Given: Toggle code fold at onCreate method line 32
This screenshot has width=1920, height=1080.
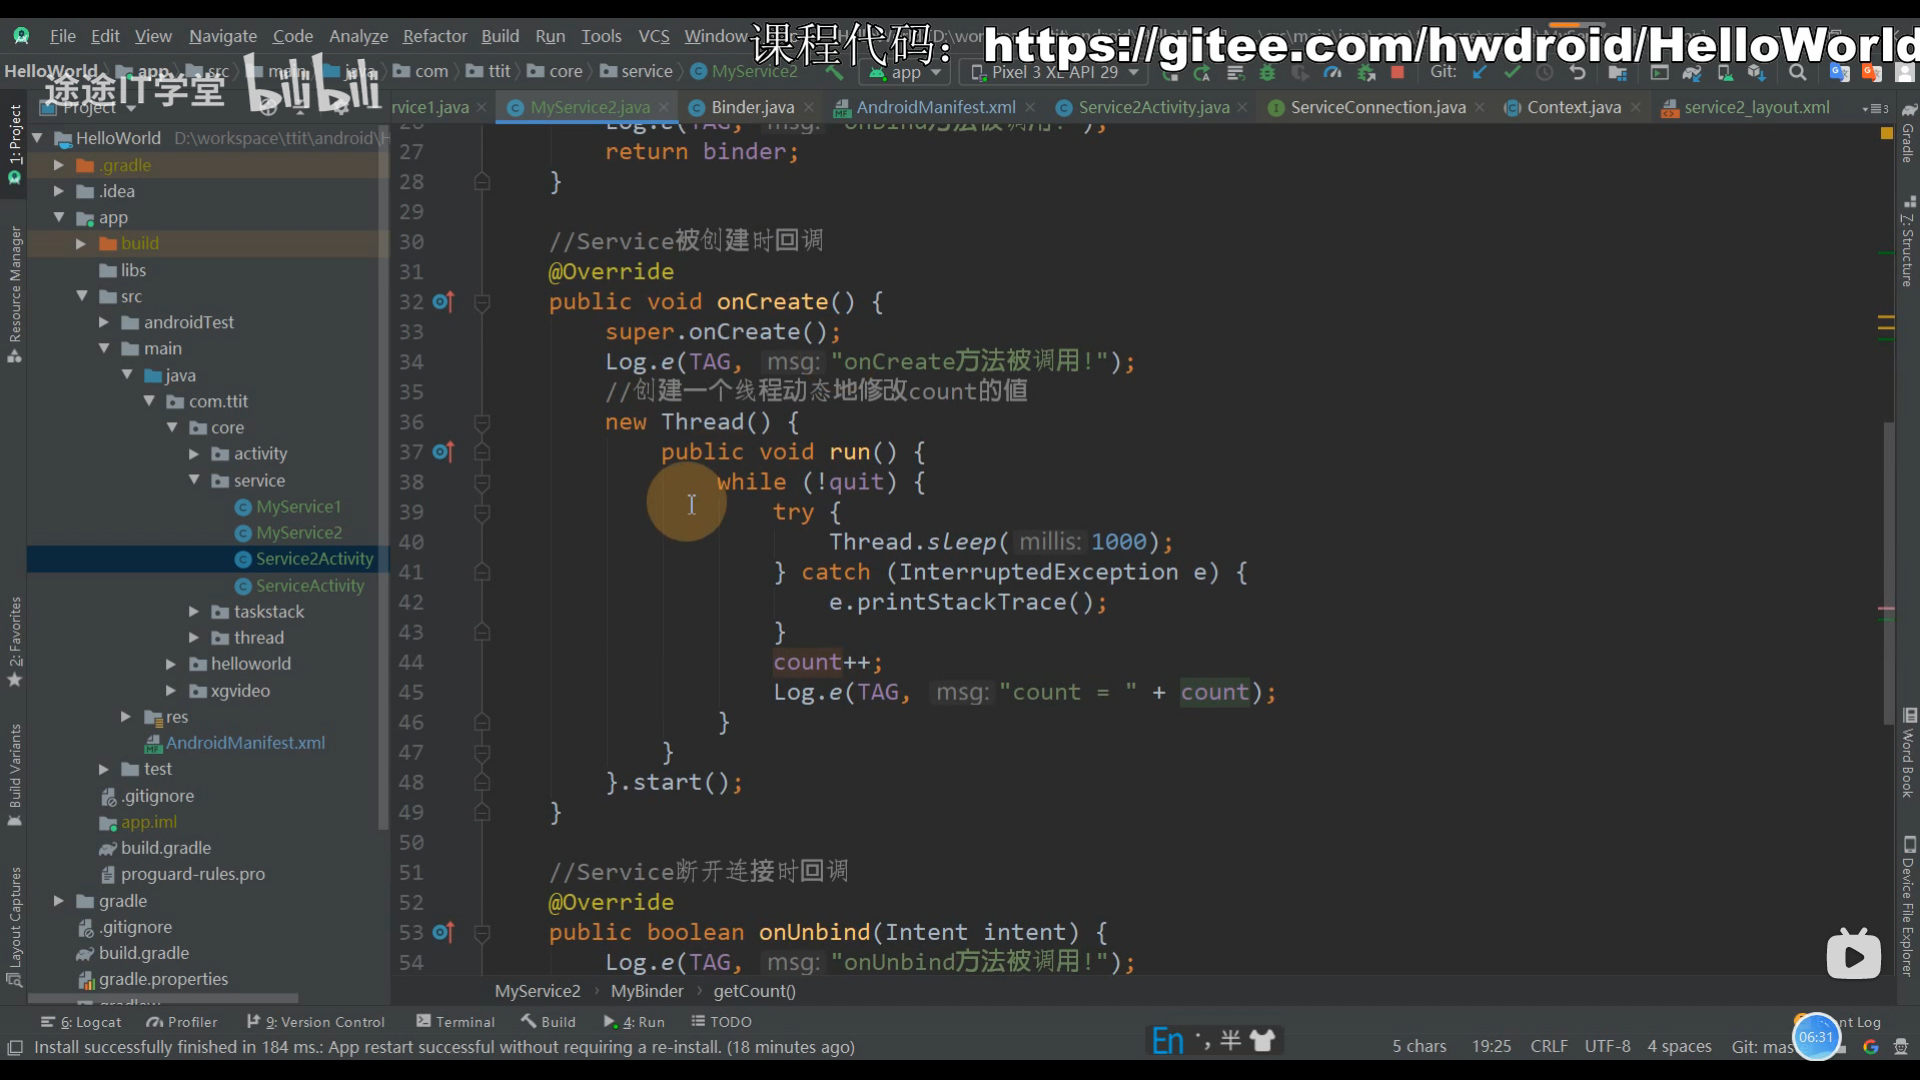Looking at the screenshot, I should pos(482,301).
